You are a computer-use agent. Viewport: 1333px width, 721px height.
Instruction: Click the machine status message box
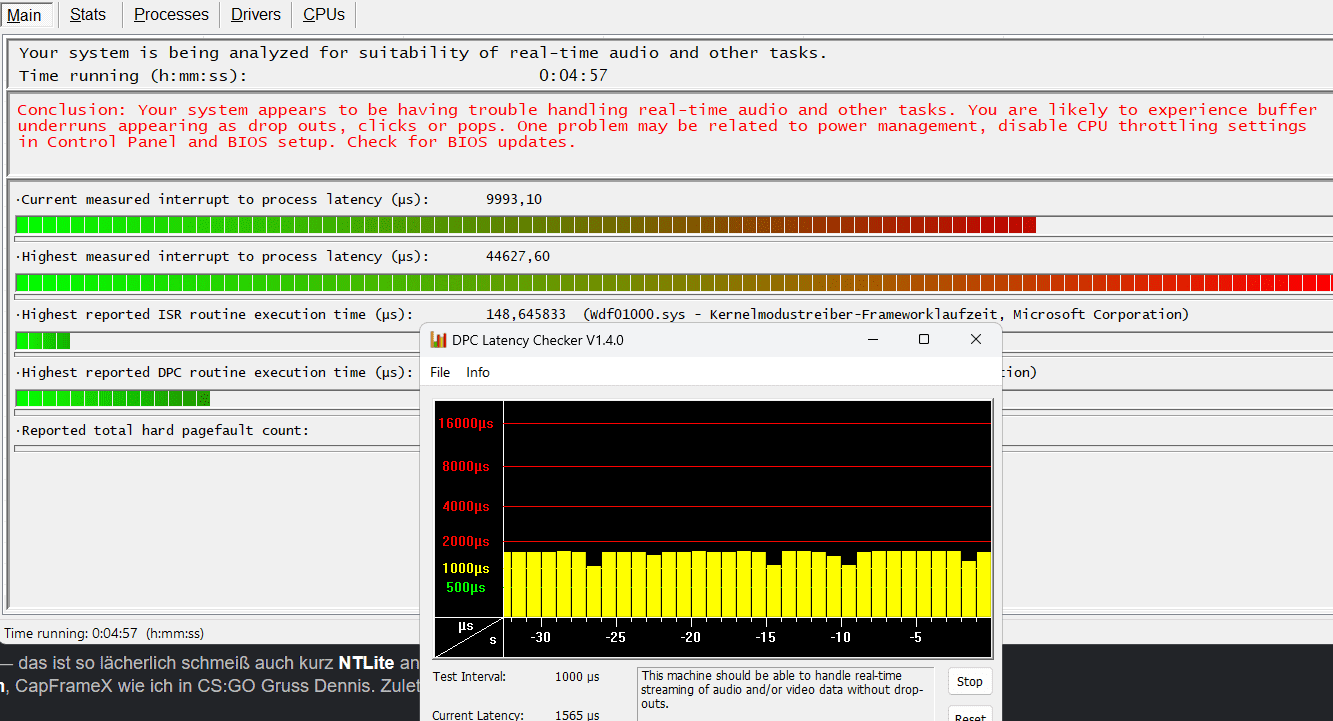tap(785, 691)
